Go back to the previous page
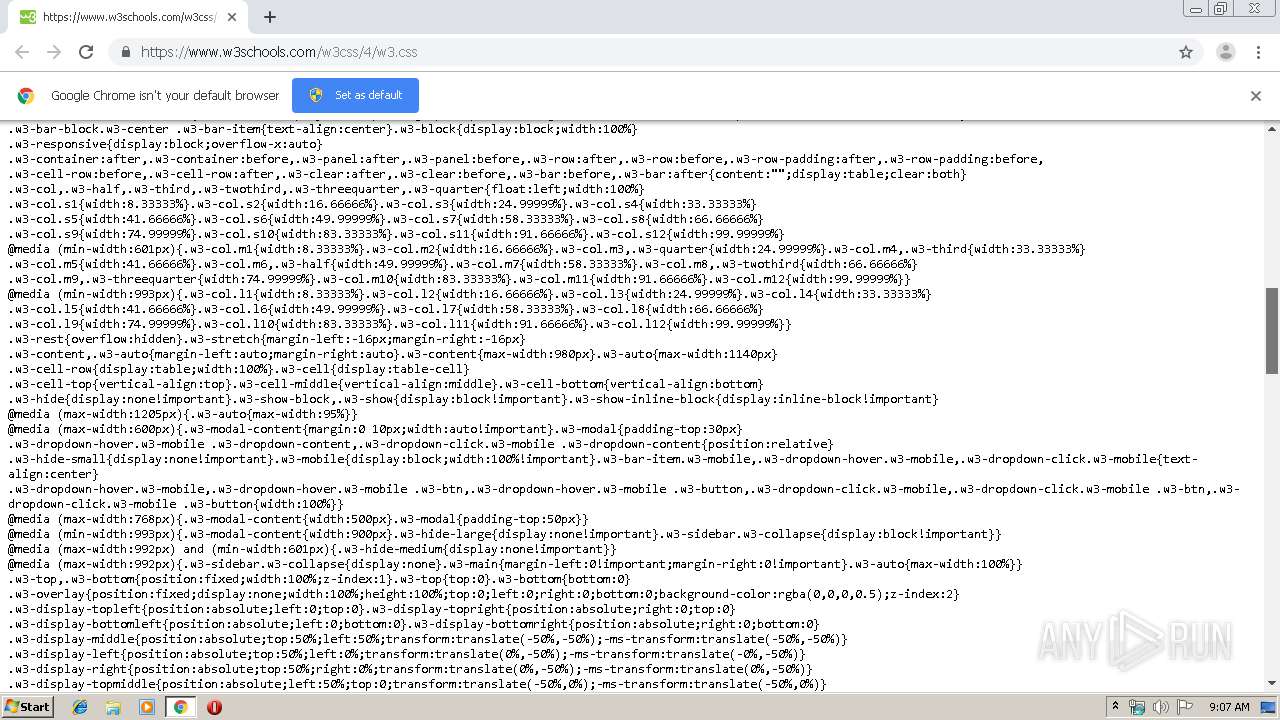 [22, 52]
